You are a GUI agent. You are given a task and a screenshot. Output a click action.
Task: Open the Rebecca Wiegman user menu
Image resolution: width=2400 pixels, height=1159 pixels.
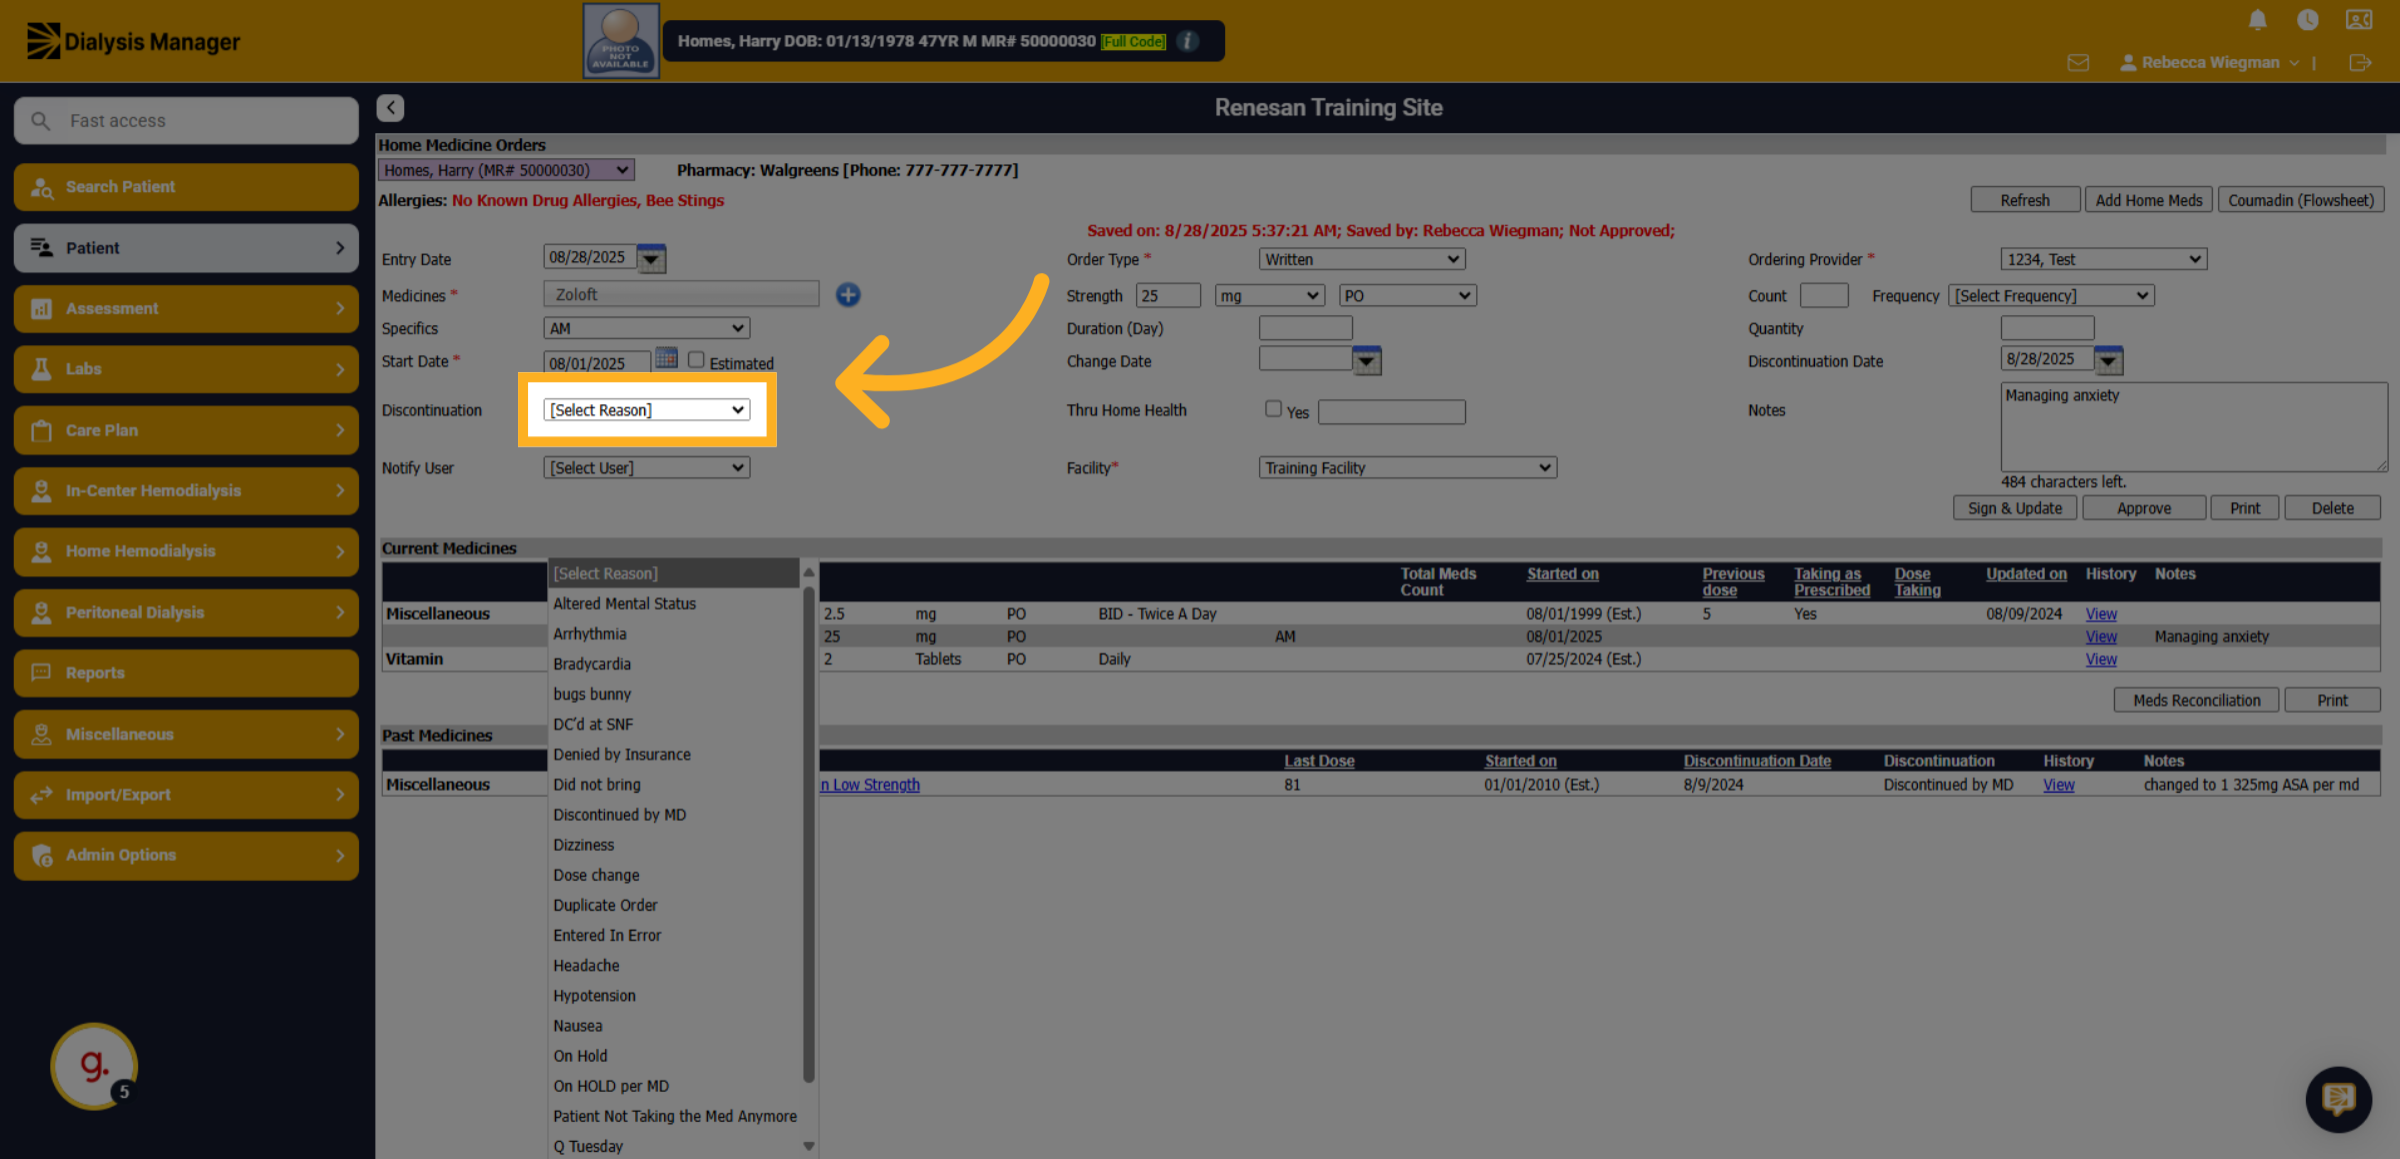pyautogui.click(x=2210, y=63)
